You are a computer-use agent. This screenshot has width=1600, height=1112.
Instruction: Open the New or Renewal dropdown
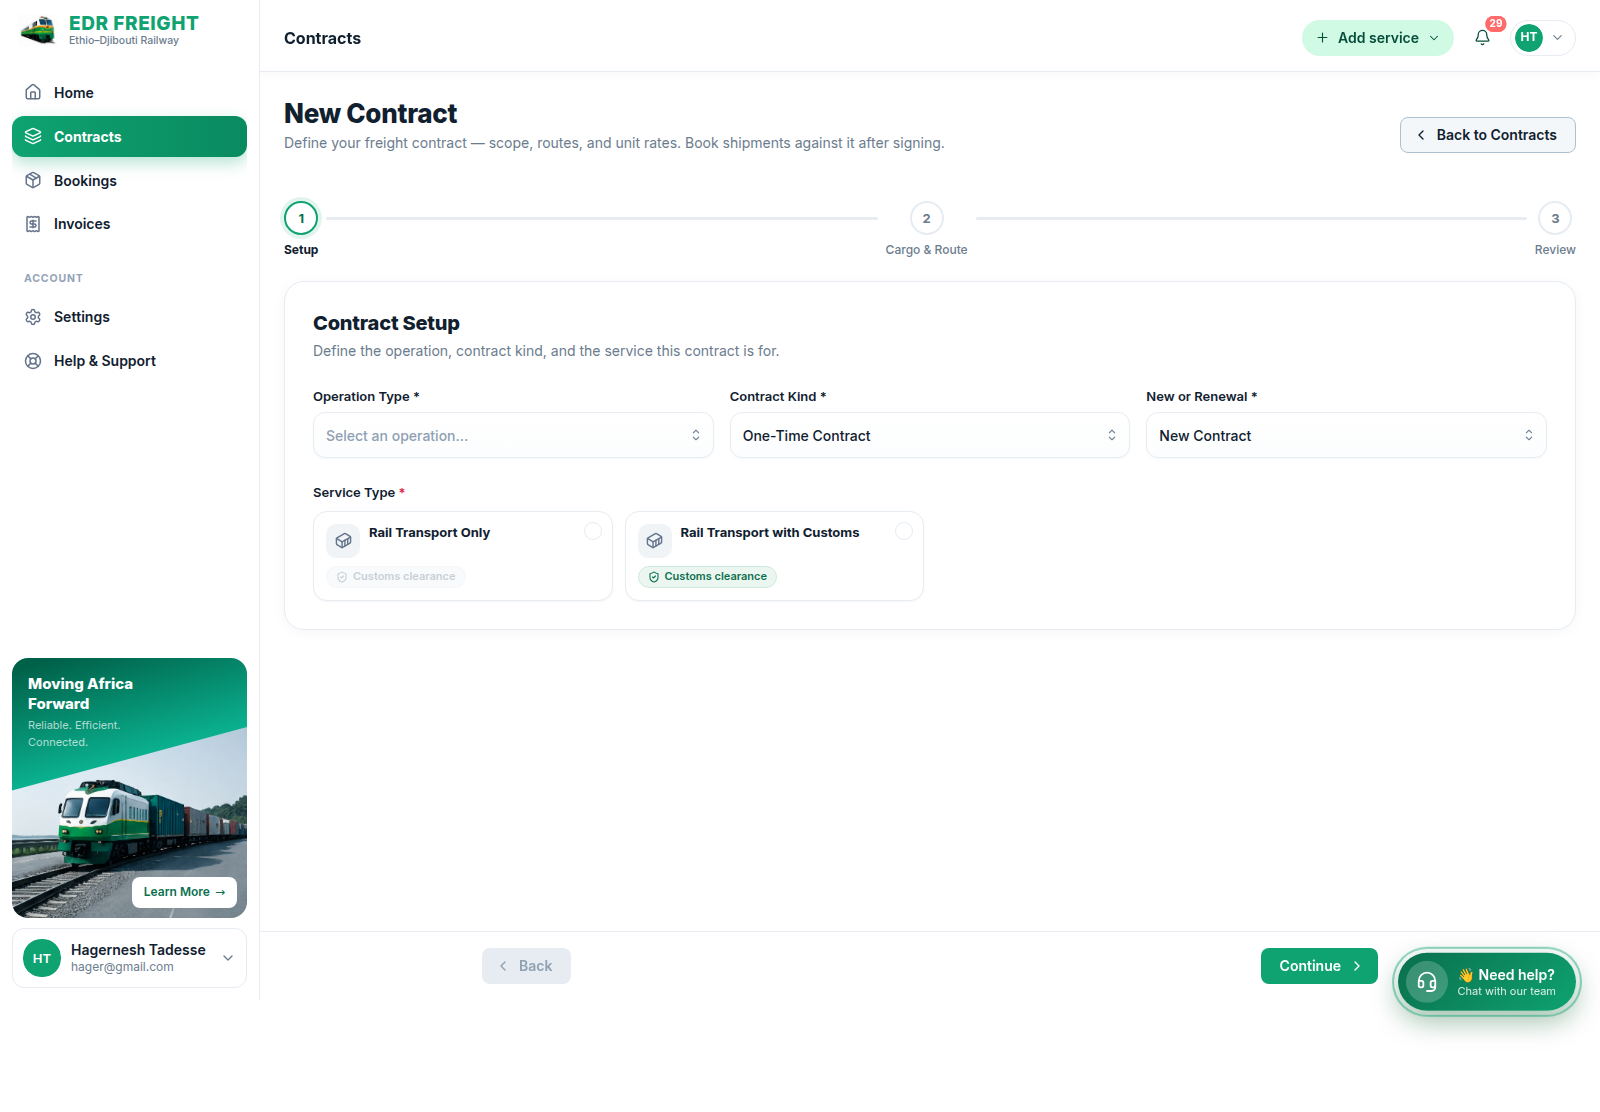1346,435
